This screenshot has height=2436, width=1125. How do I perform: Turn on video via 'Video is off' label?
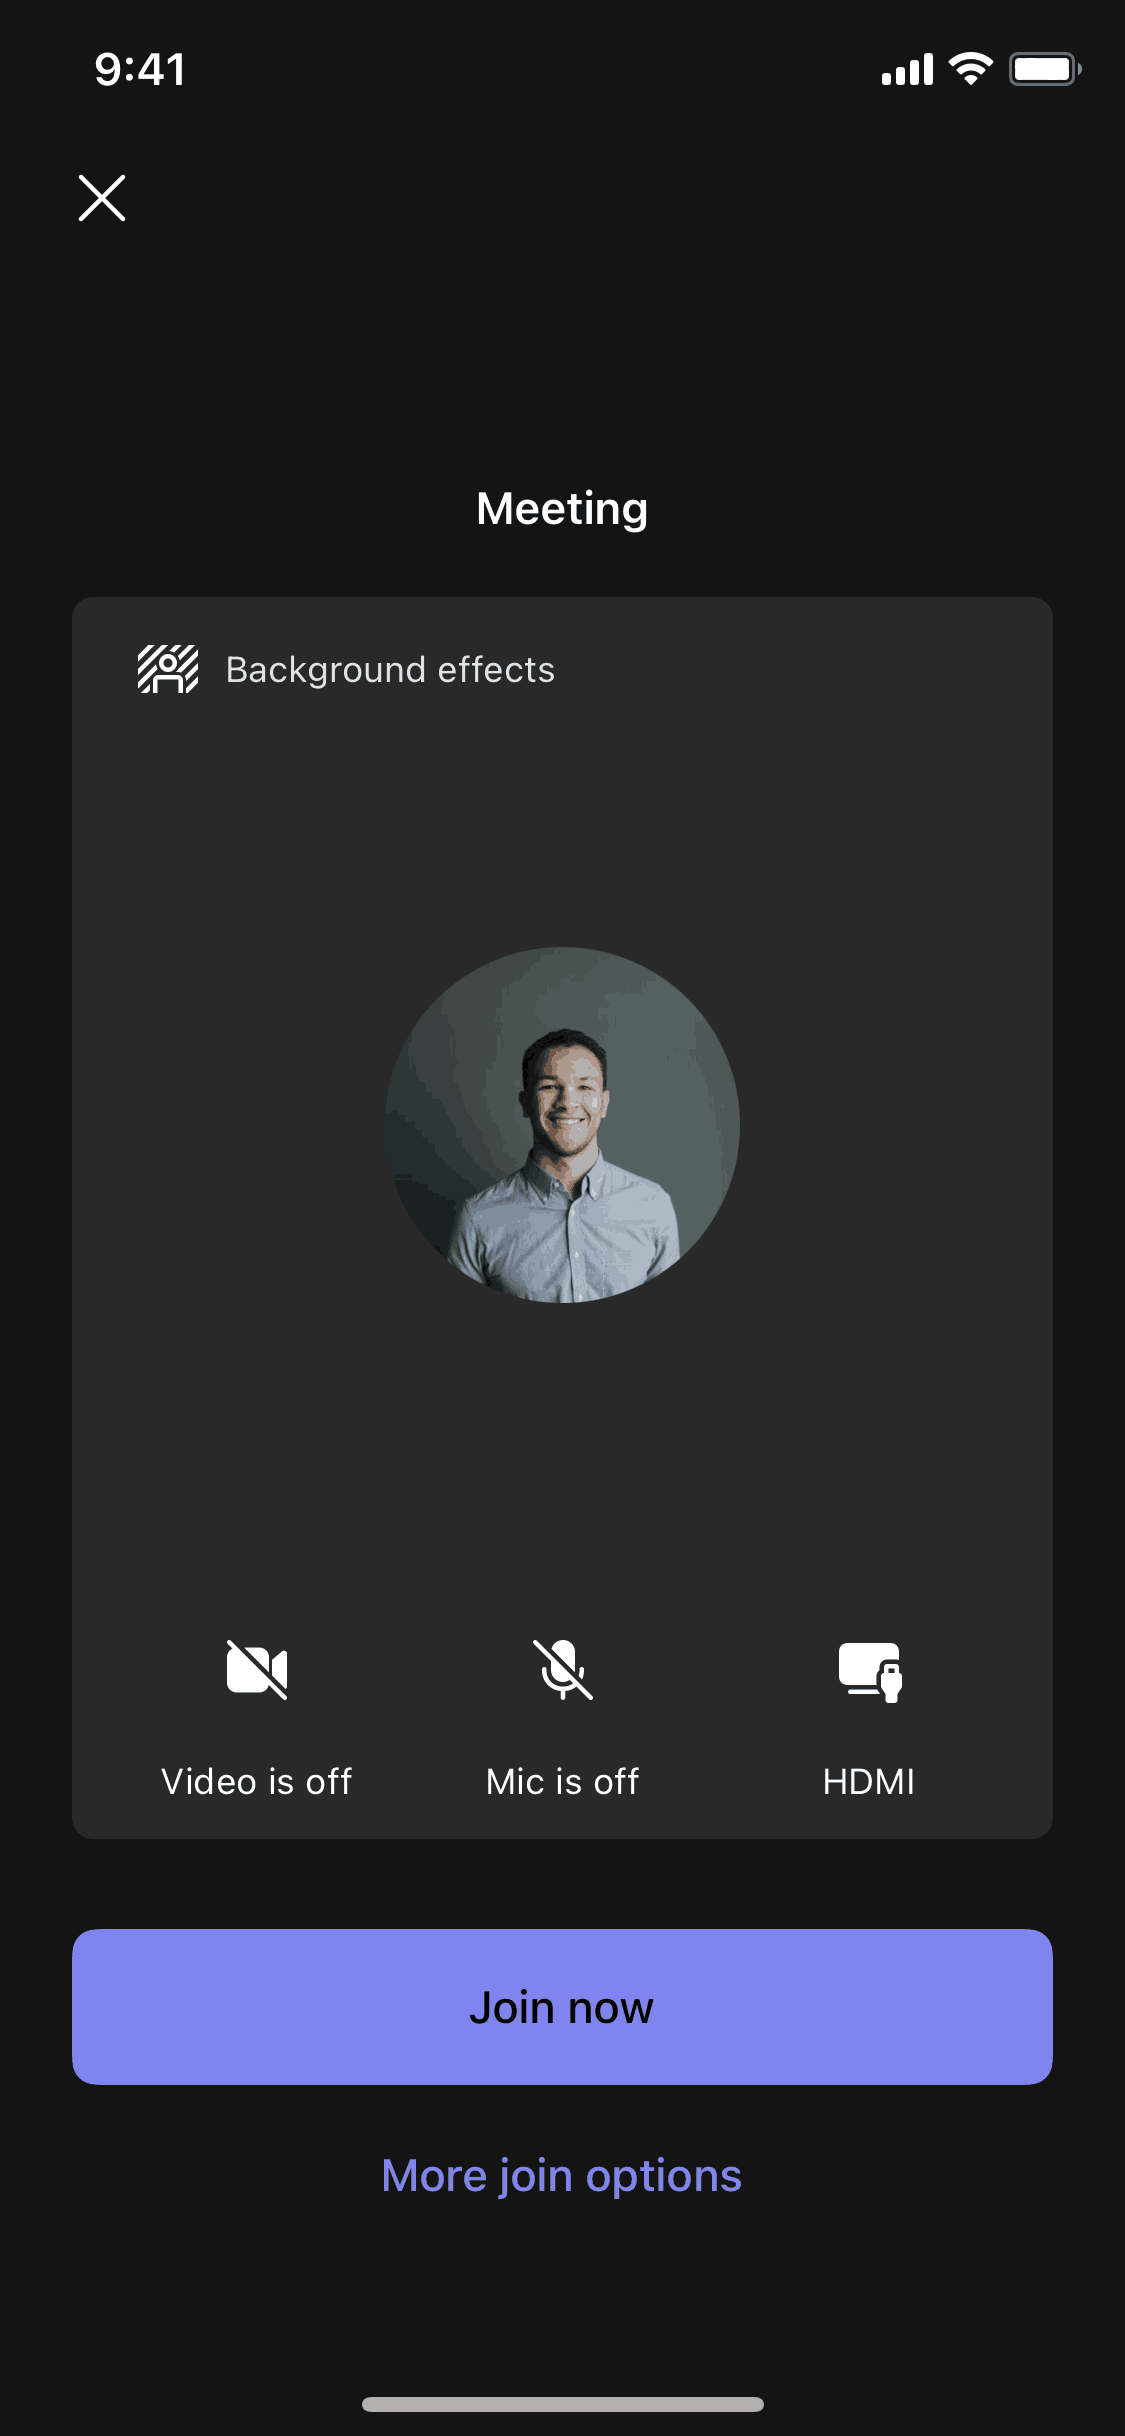coord(257,1781)
